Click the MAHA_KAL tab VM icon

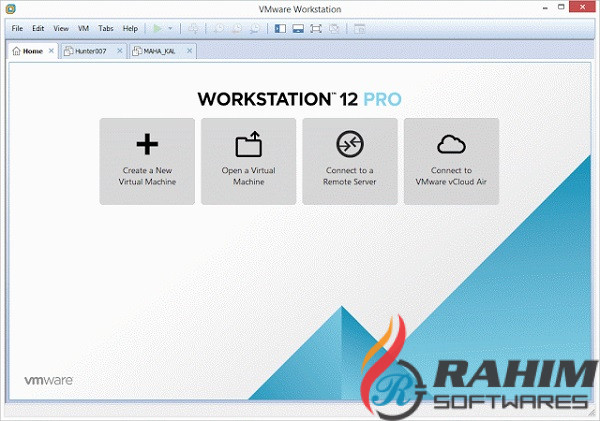click(x=137, y=51)
